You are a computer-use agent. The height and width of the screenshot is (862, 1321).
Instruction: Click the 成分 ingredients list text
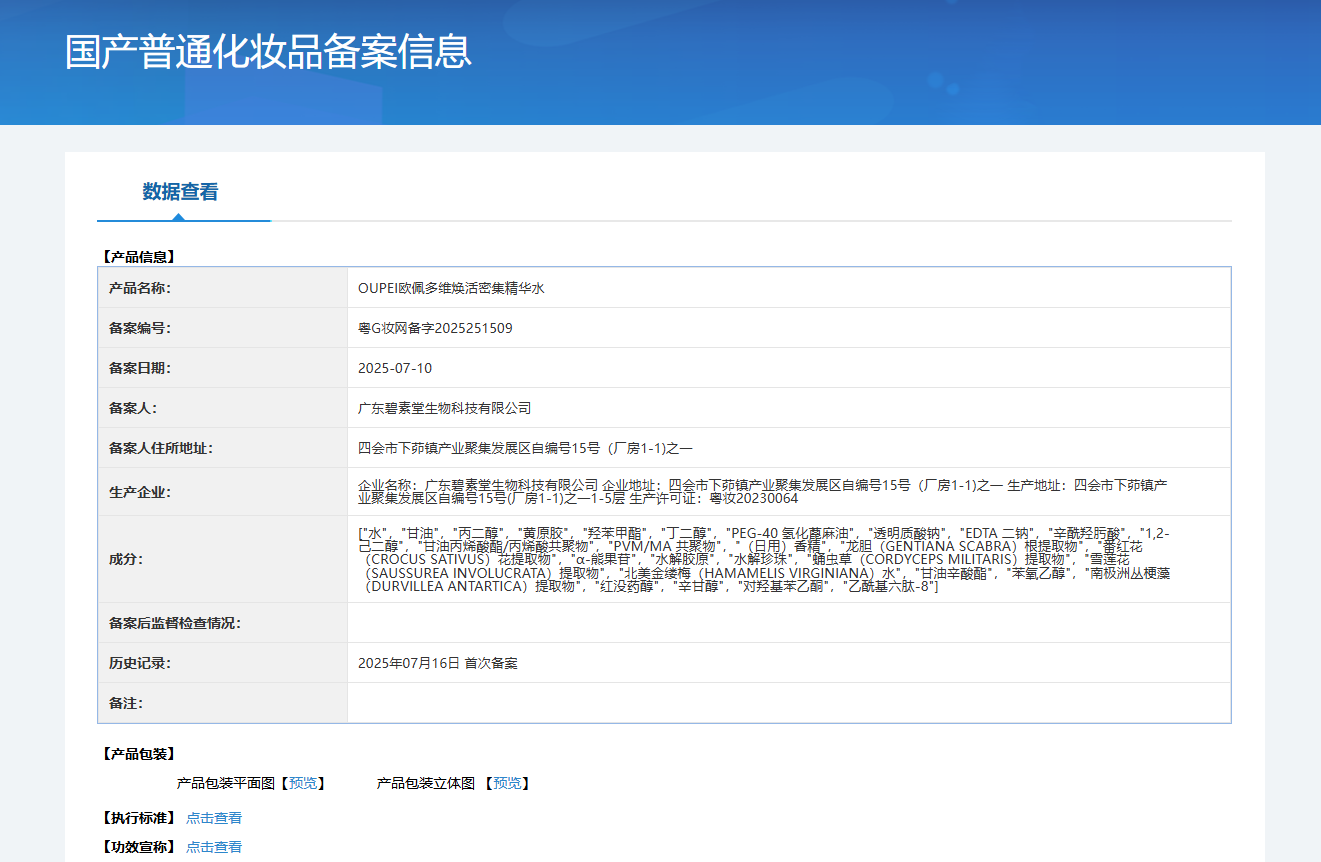point(762,559)
